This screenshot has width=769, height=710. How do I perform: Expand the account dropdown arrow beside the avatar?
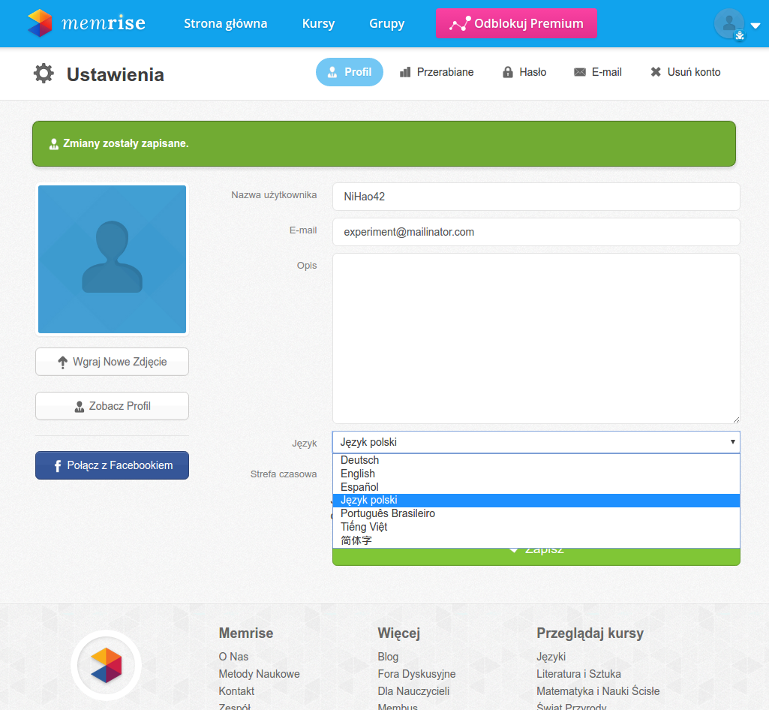(755, 25)
